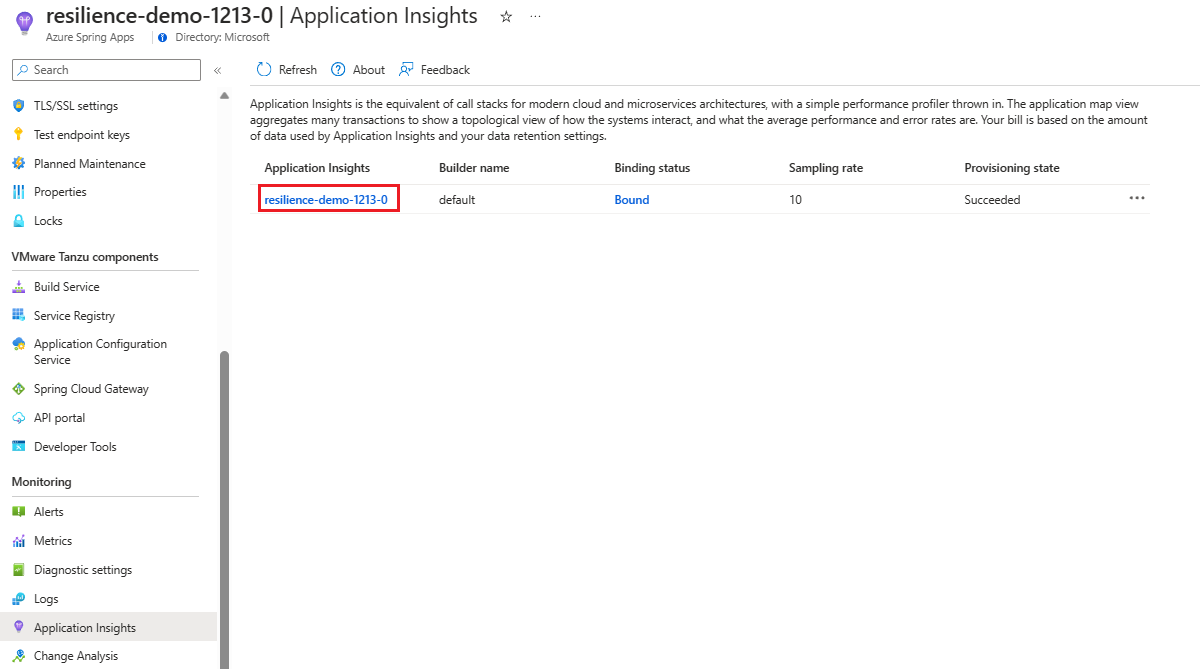Collapse the sidebar with the double chevron
The image size is (1200, 669).
[x=217, y=70]
